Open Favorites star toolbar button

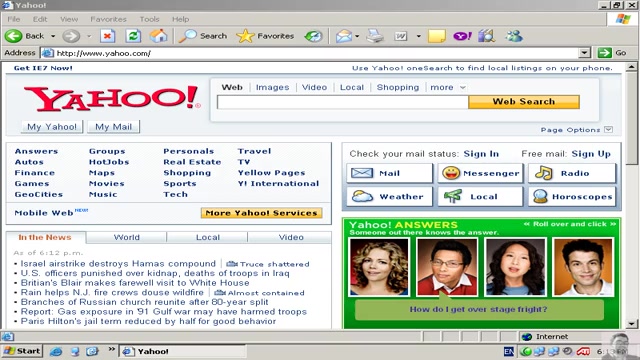(x=265, y=36)
